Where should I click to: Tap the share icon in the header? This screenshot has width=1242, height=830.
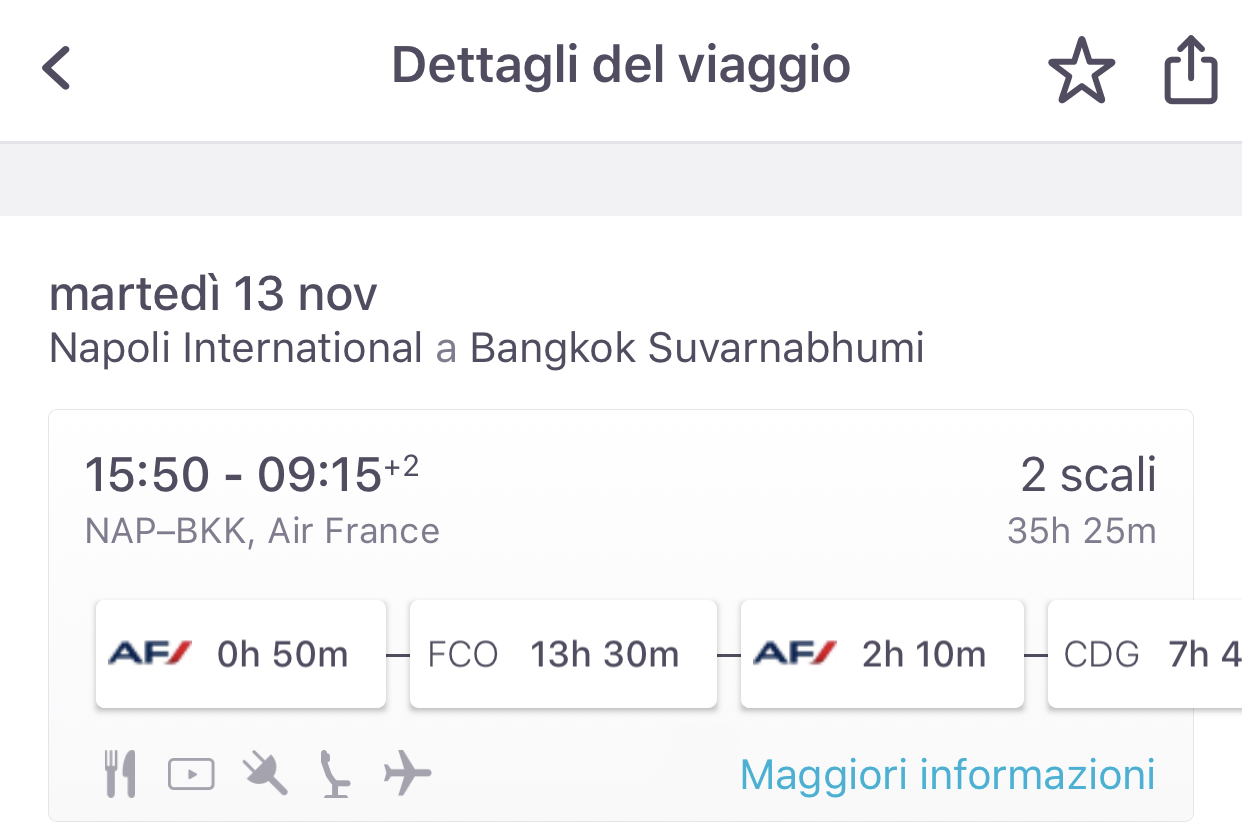(x=1191, y=70)
